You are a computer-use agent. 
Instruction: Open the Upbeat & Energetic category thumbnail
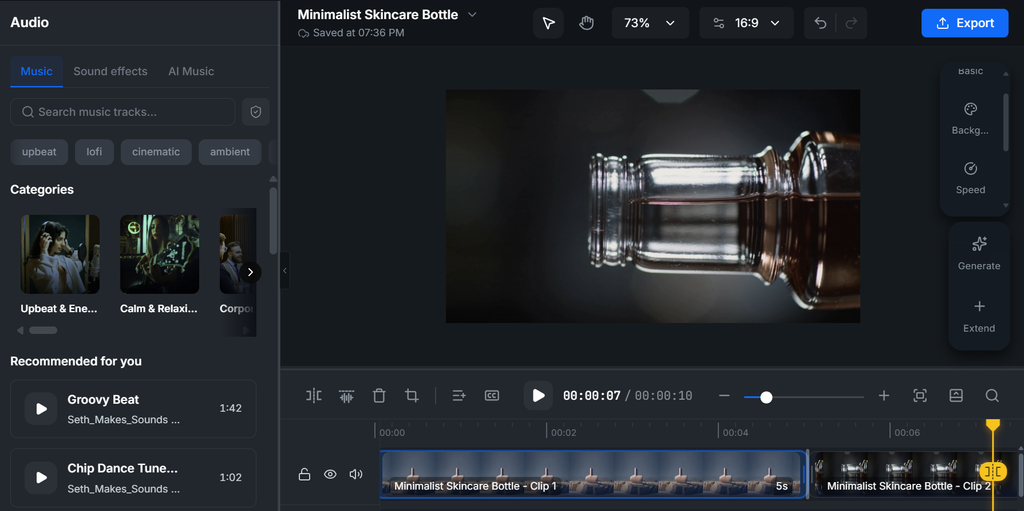[60, 254]
